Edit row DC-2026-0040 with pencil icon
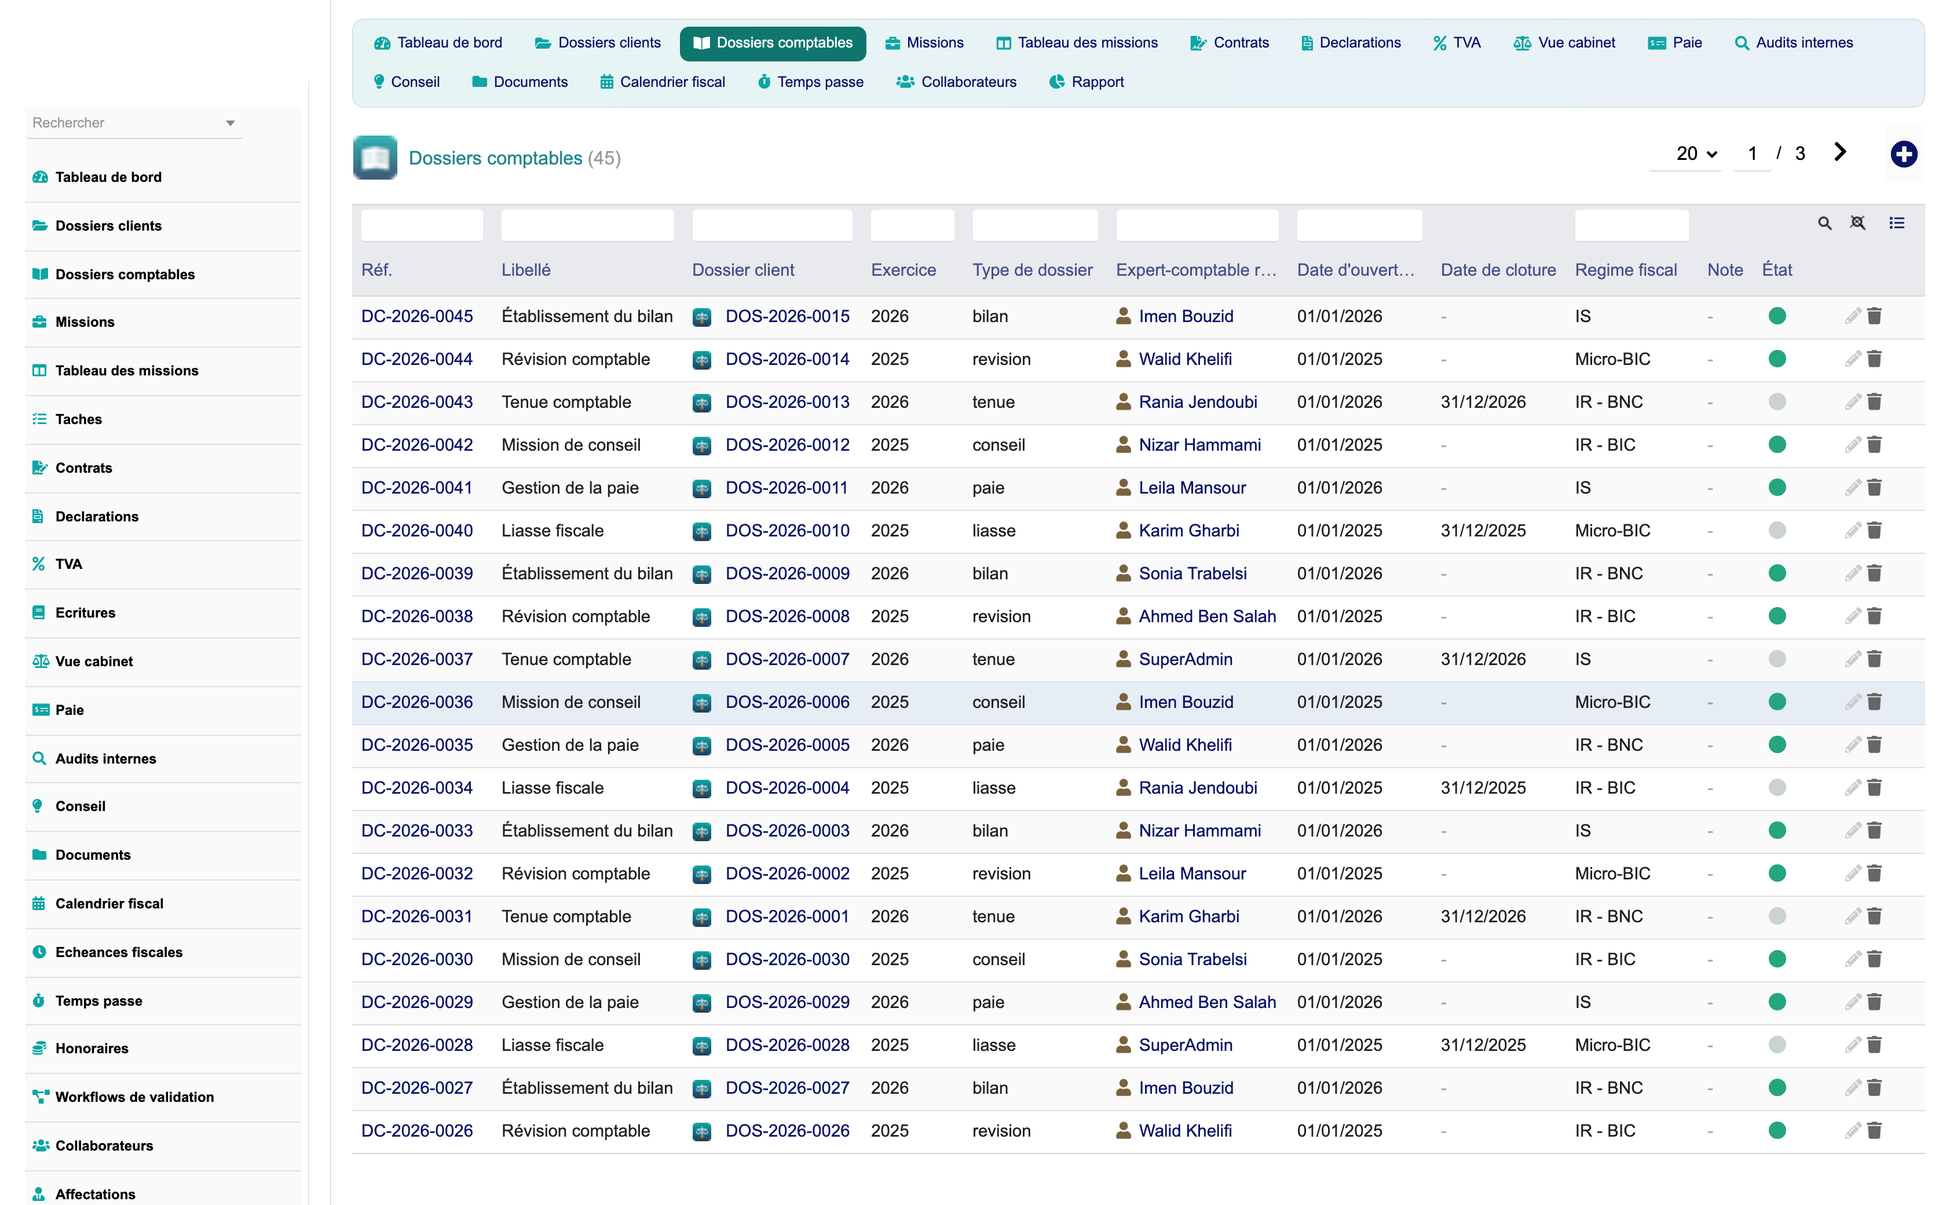 1852,531
